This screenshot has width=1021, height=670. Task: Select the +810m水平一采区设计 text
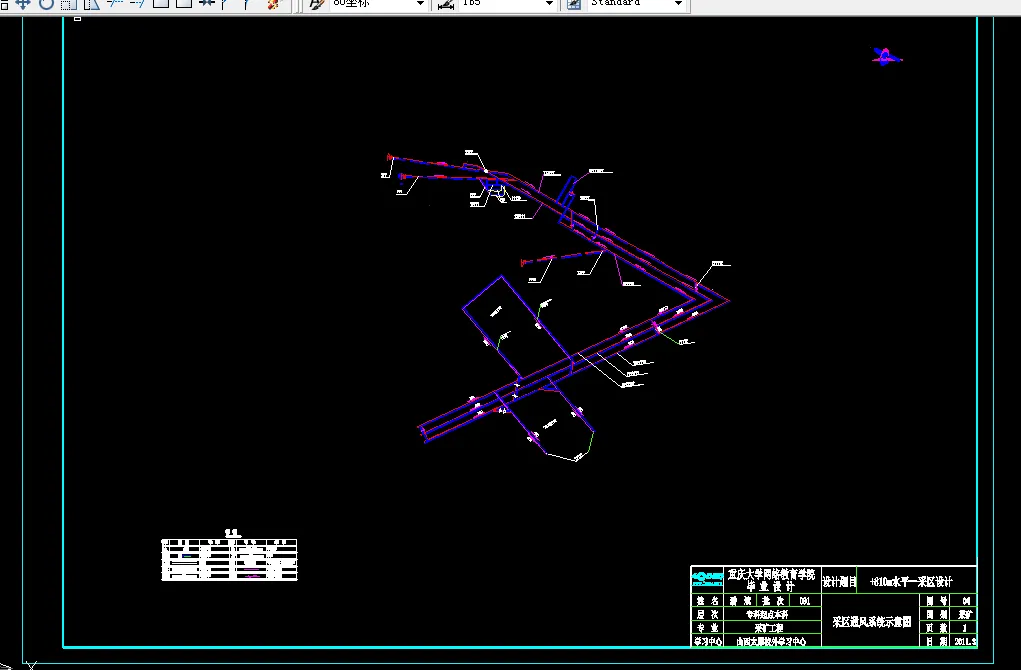pos(911,581)
